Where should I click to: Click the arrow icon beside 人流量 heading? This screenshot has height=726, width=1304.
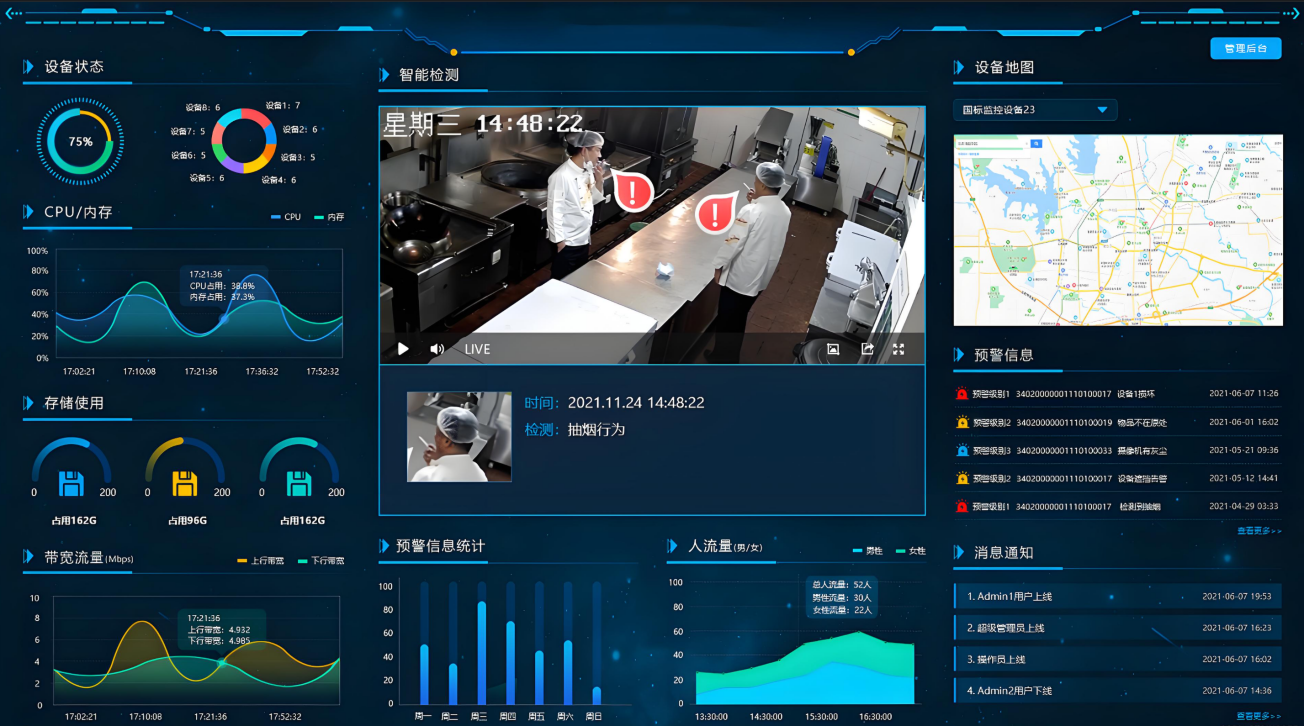point(673,546)
